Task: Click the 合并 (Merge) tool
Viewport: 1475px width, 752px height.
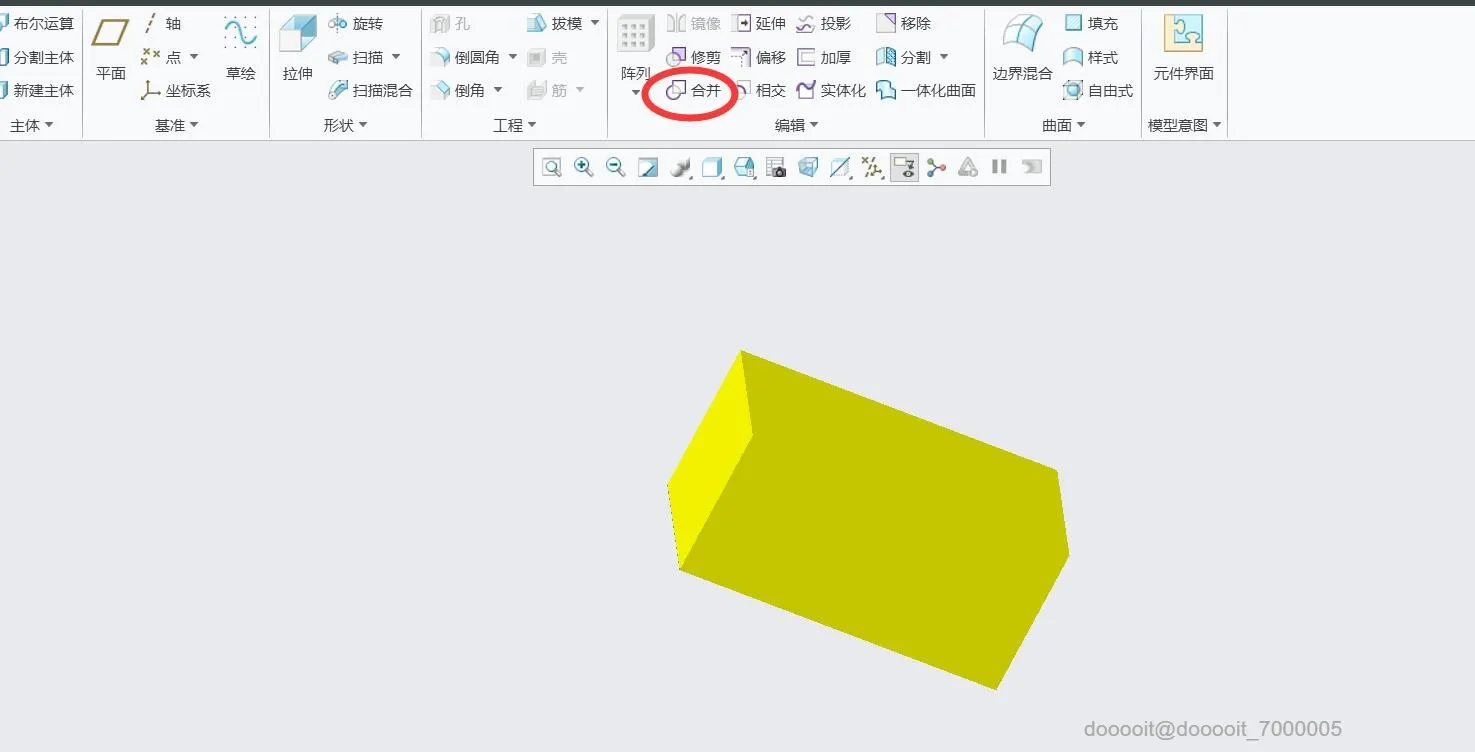Action: pos(694,91)
